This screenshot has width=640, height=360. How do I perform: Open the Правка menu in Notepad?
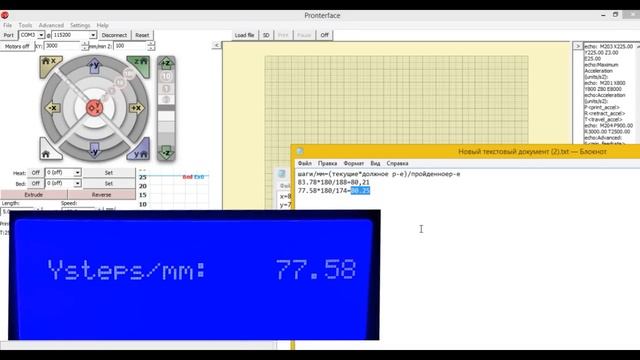point(327,163)
